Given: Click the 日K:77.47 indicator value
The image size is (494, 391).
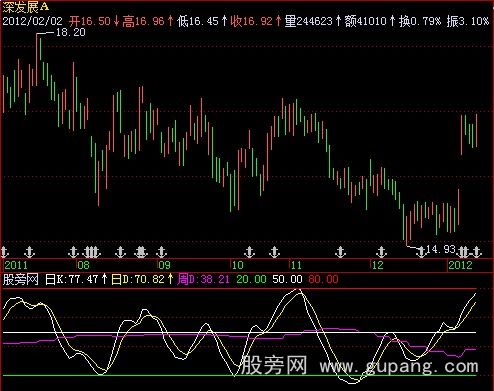Looking at the screenshot, I should tap(72, 279).
